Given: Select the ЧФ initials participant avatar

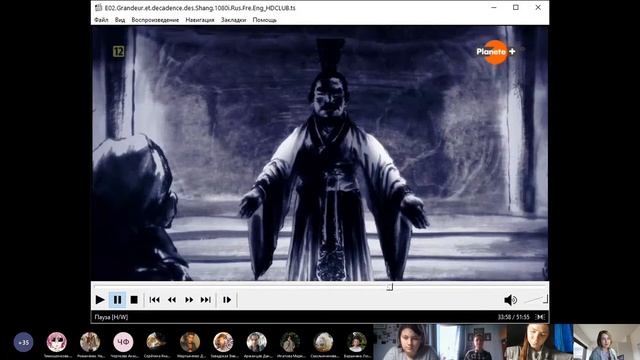Looking at the screenshot, I should tap(123, 342).
